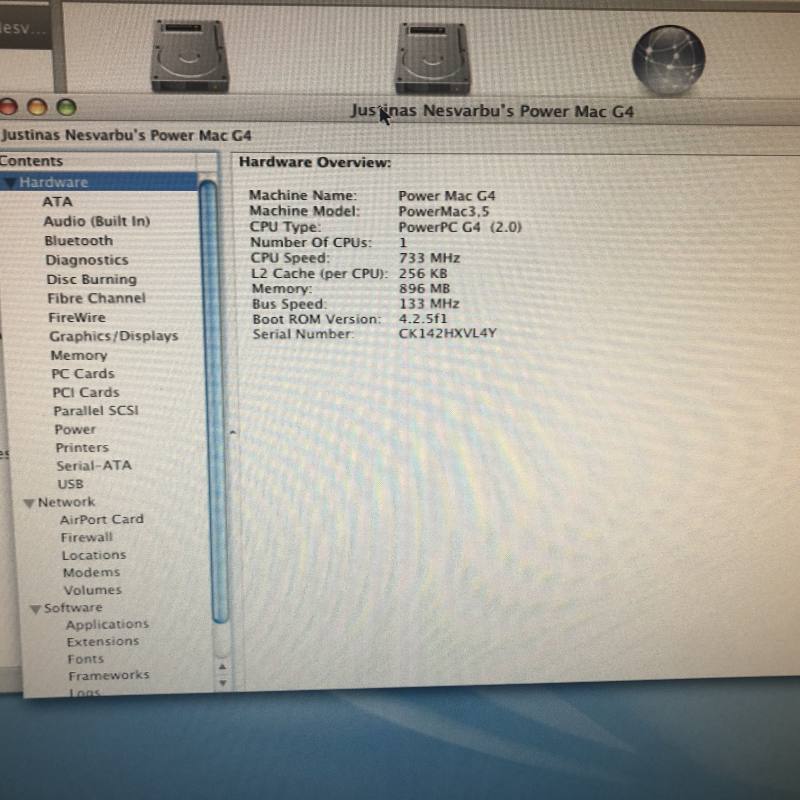
Task: Select Audio (Built In) item
Action: (x=96, y=221)
